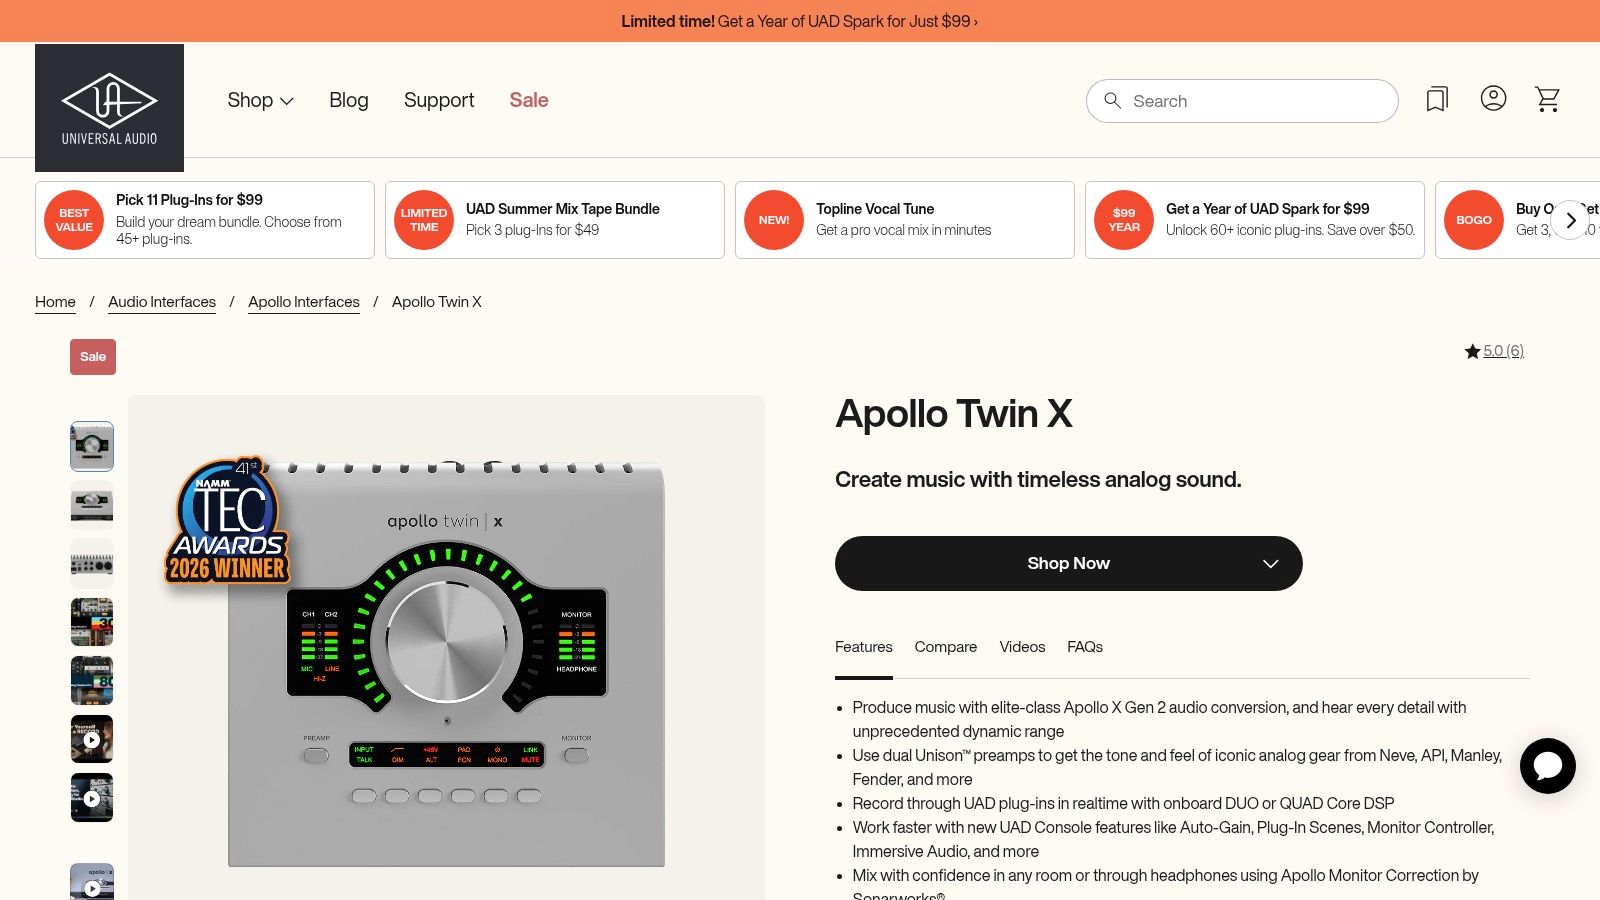Open the Support menu item
1600x900 pixels.
pyautogui.click(x=439, y=100)
